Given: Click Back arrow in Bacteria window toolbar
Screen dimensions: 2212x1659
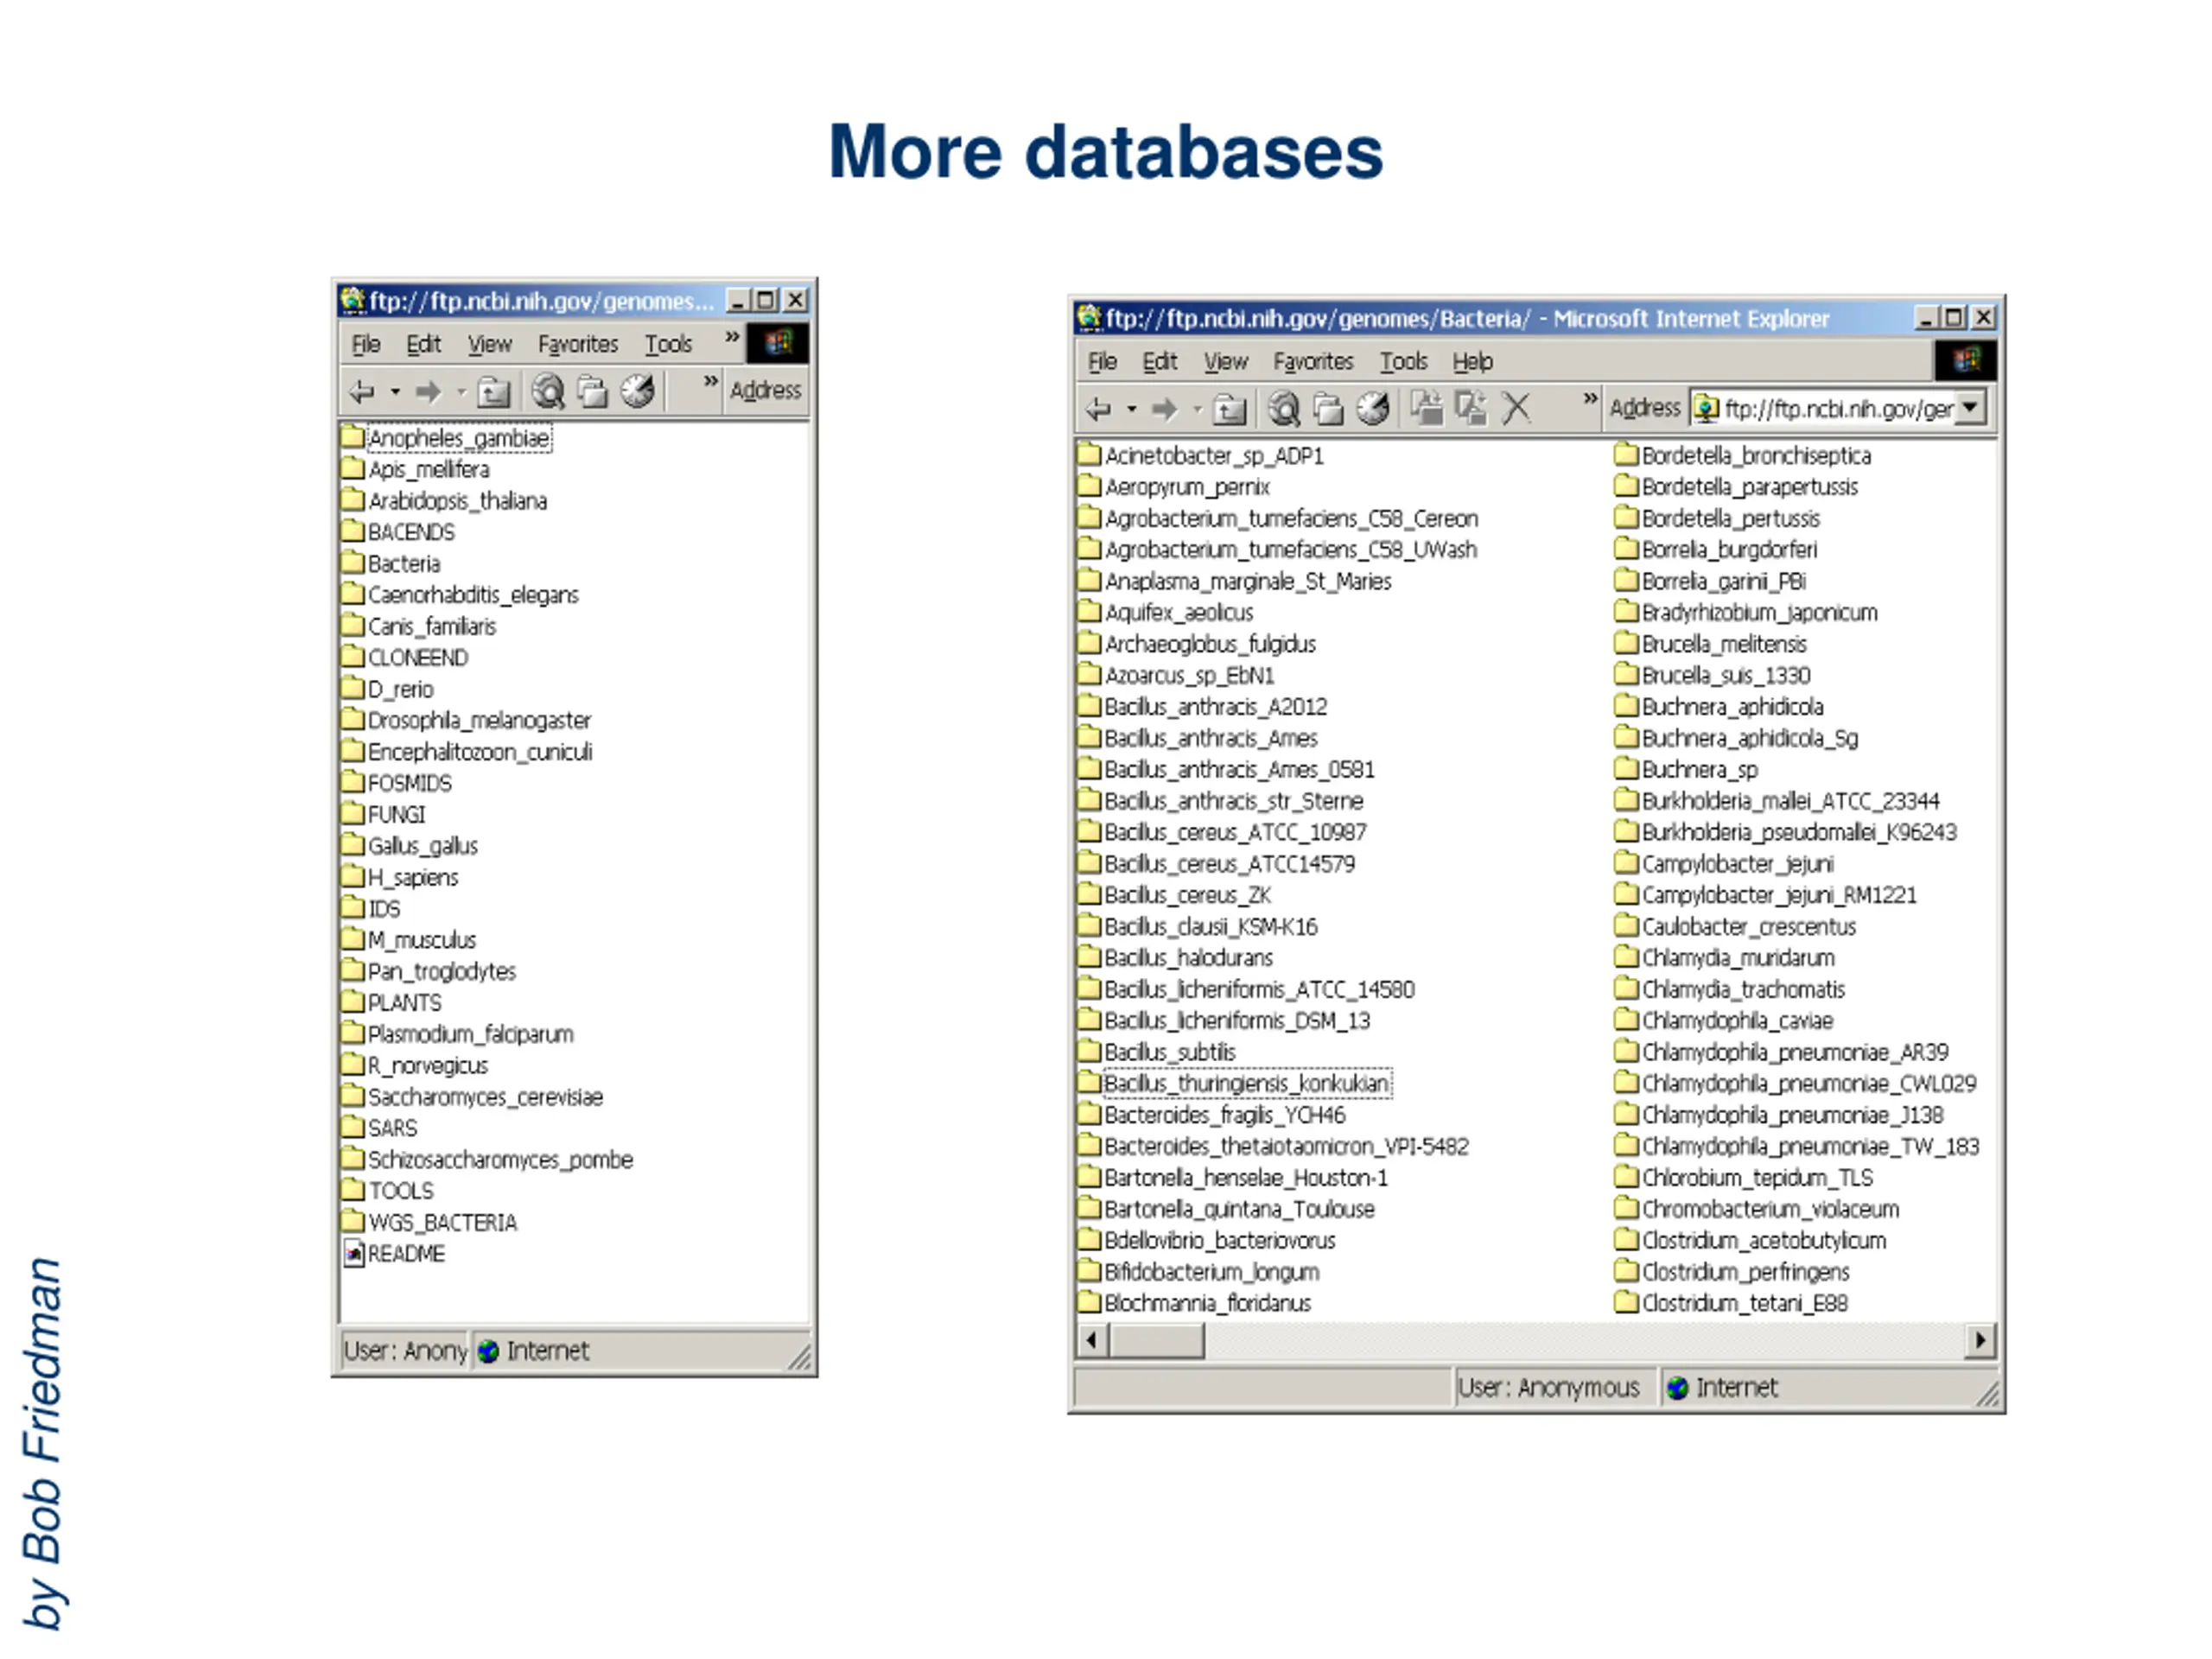Looking at the screenshot, I should (x=1099, y=409).
